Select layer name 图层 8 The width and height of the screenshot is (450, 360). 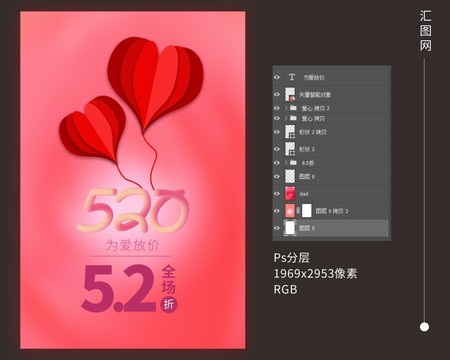tap(307, 177)
